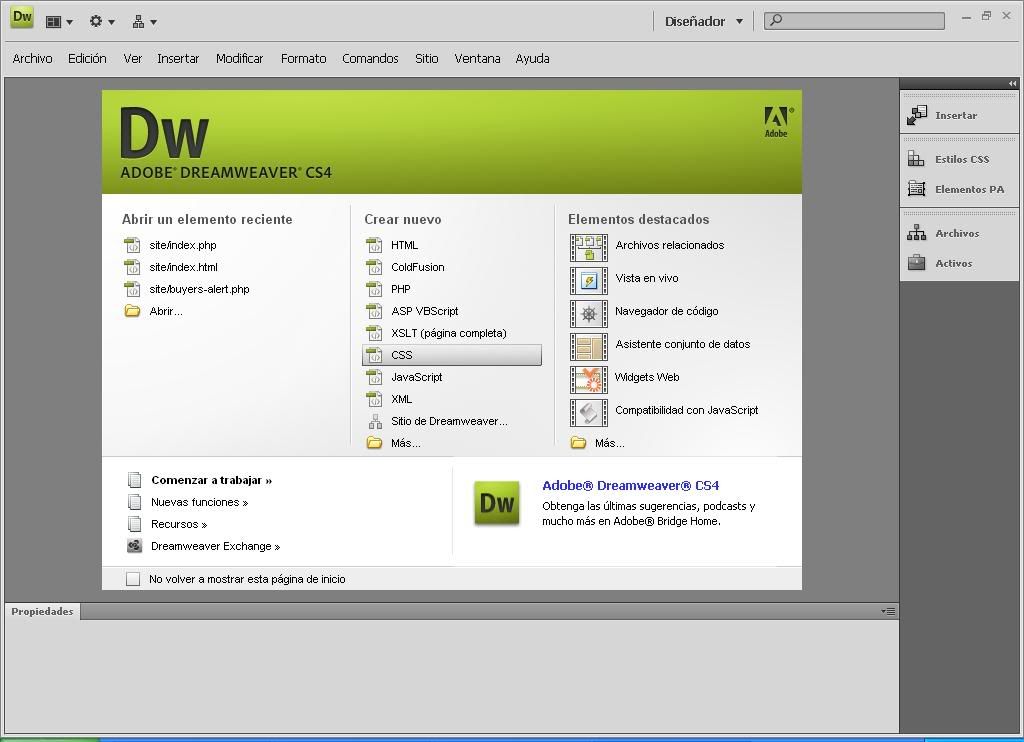Click the Dreamweaver Exchange icon
Screen dimensions: 1024x742
[x=135, y=545]
